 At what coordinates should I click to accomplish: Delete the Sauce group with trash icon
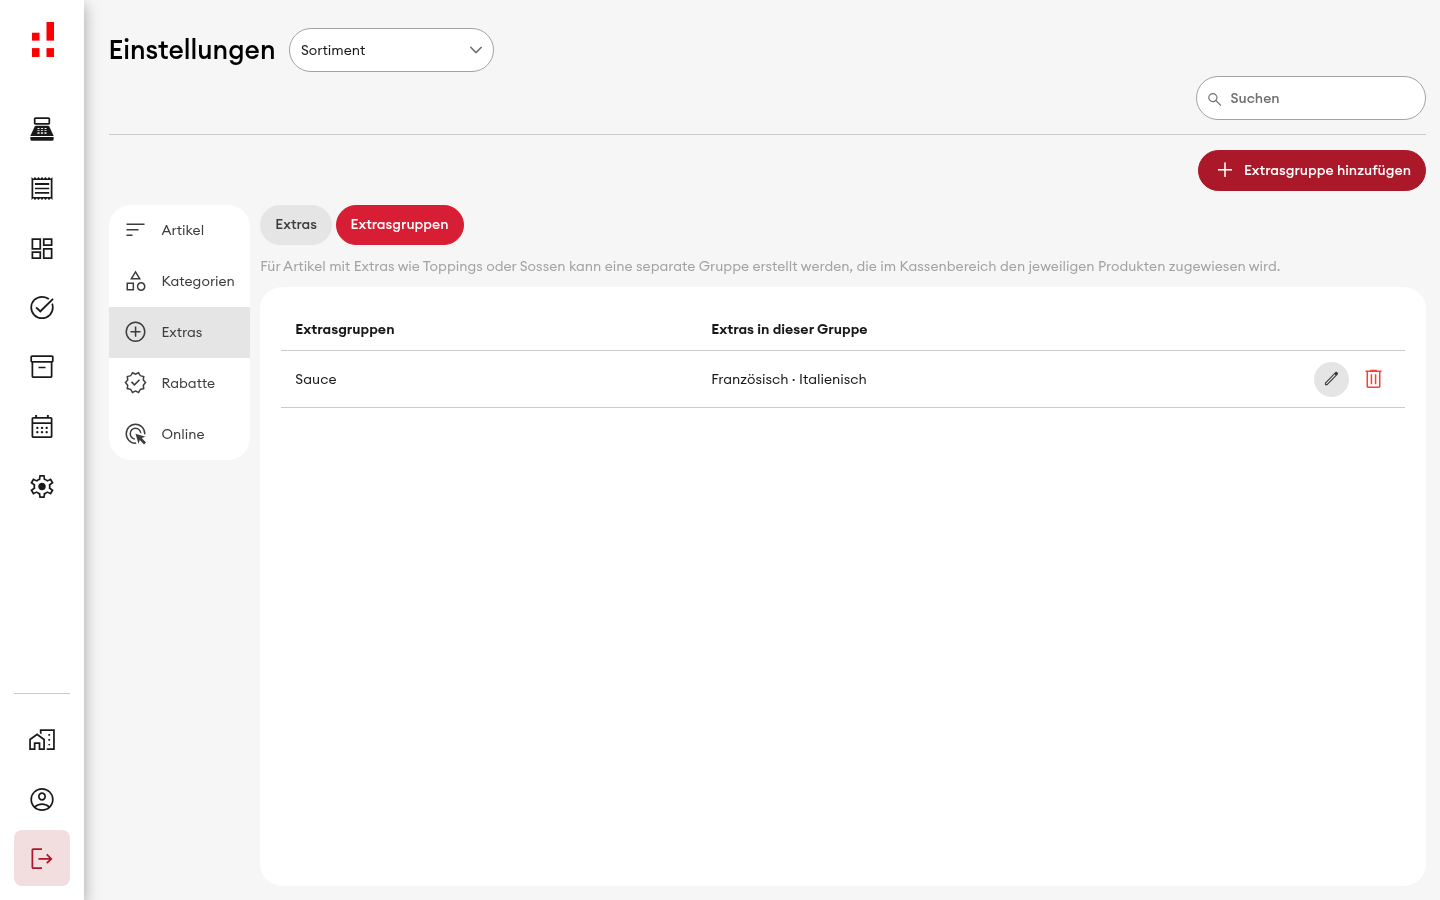1373,379
